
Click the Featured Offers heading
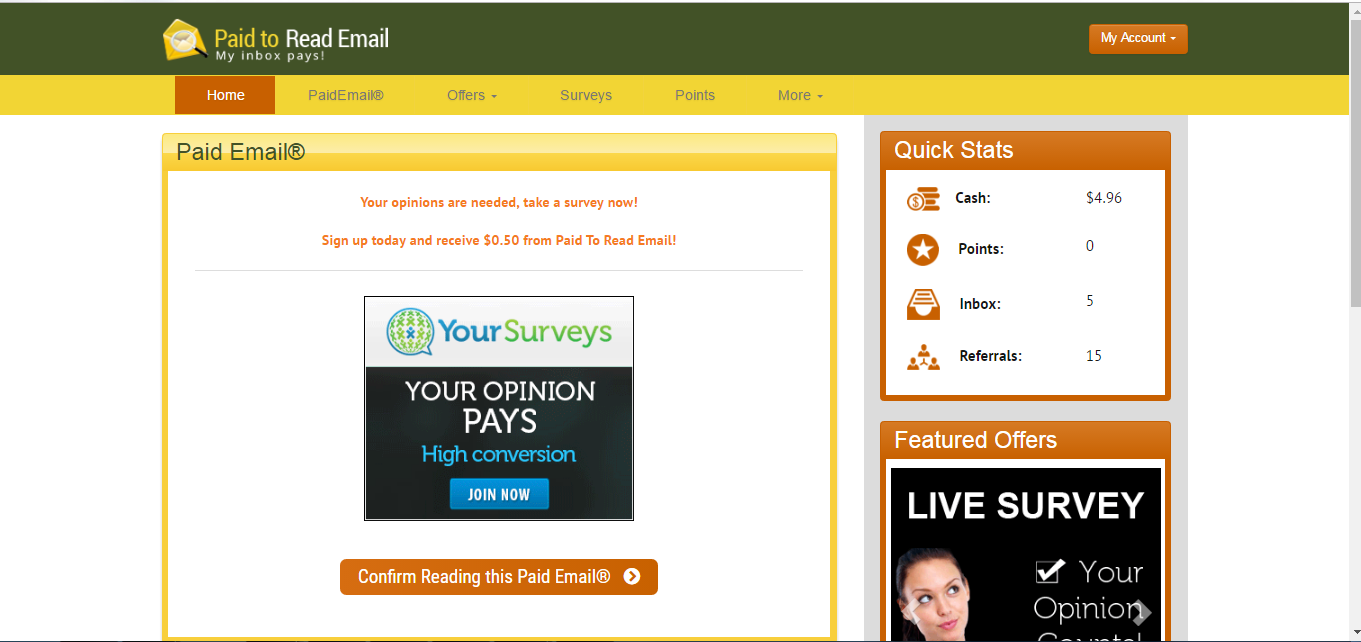pyautogui.click(x=975, y=440)
